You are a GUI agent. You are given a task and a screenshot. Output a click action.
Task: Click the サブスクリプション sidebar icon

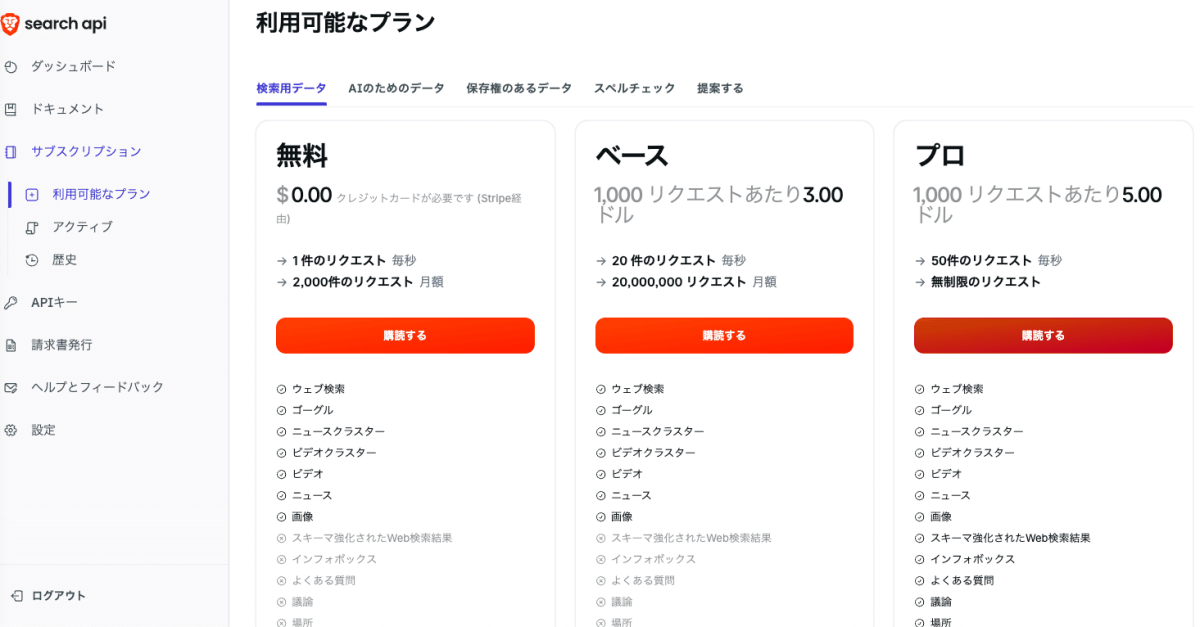point(11,152)
